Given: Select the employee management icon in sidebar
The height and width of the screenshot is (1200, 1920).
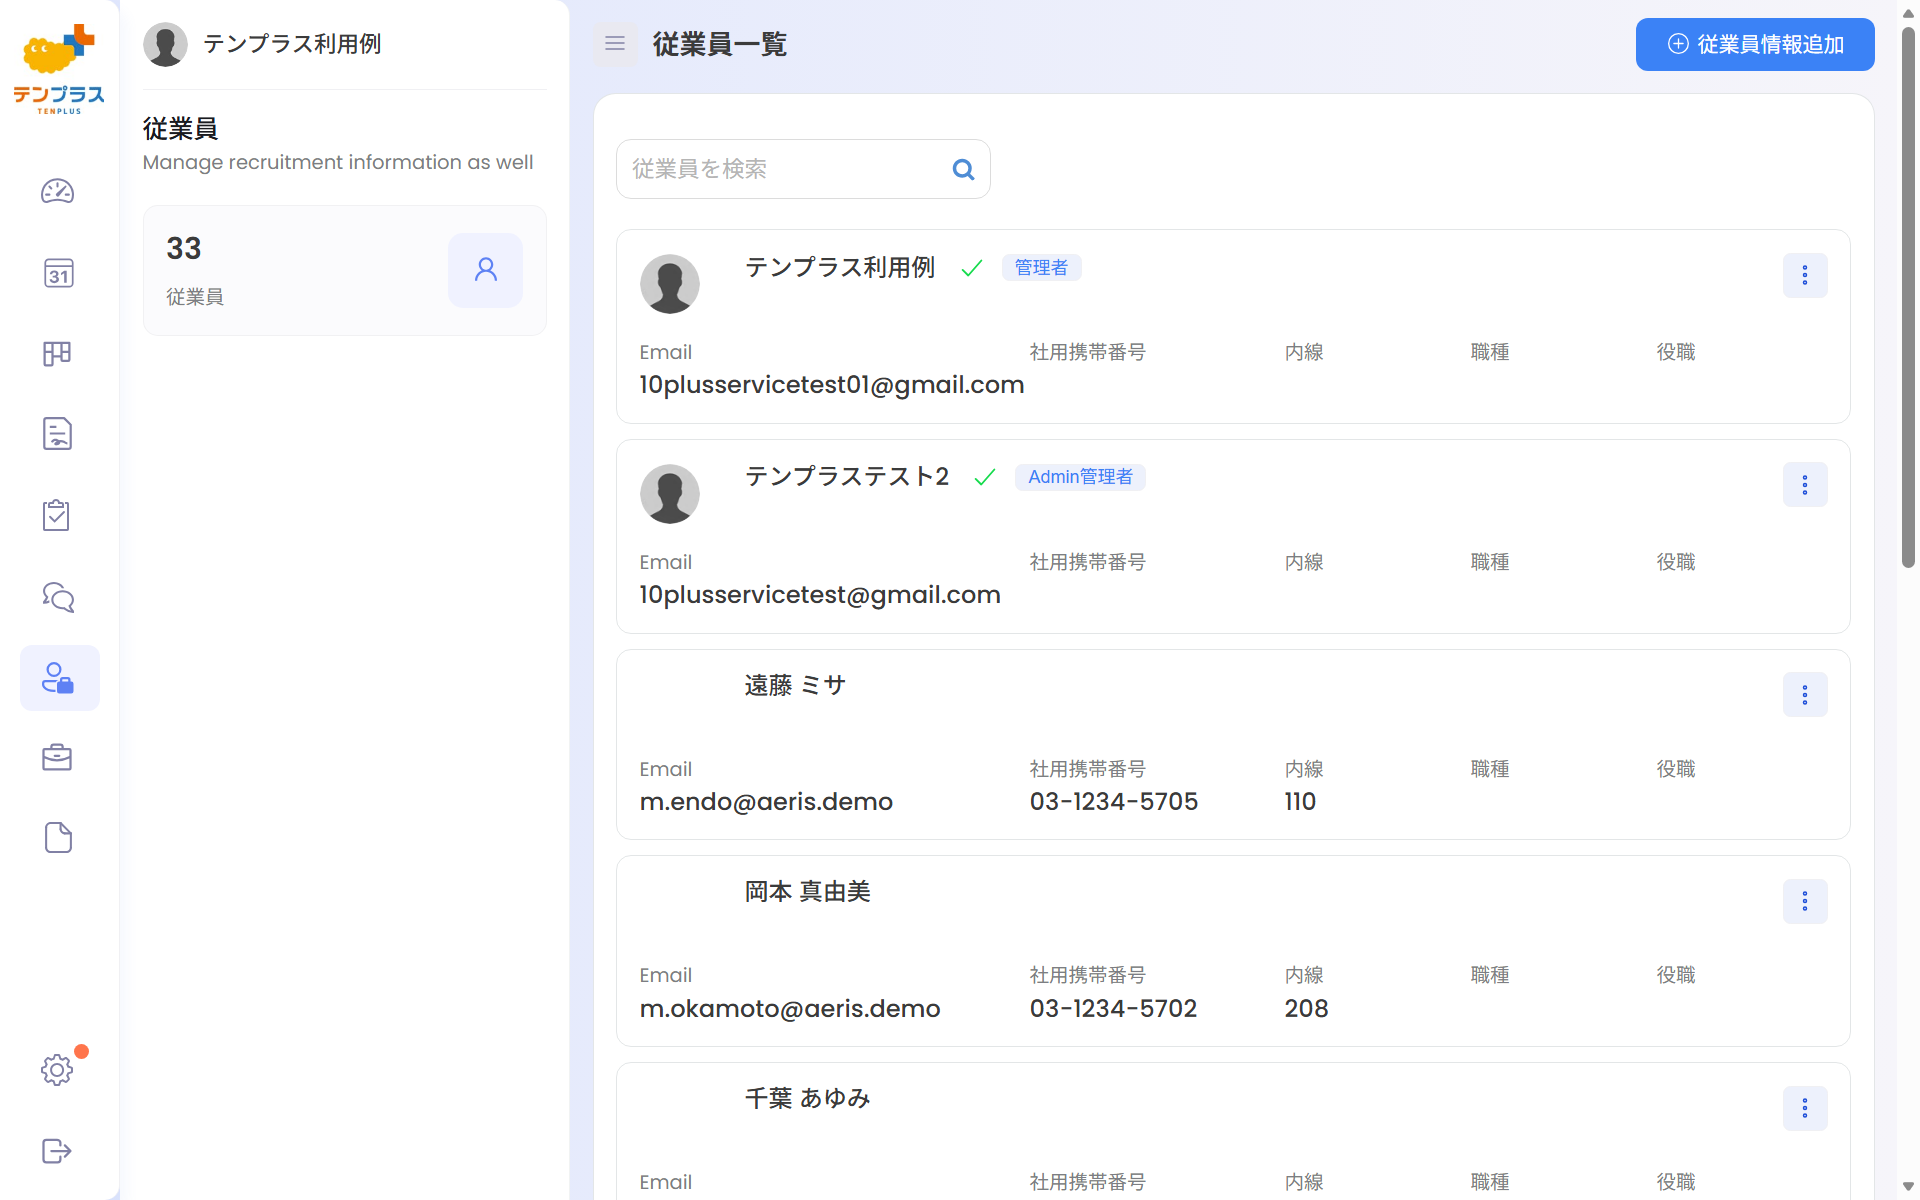Looking at the screenshot, I should 59,678.
